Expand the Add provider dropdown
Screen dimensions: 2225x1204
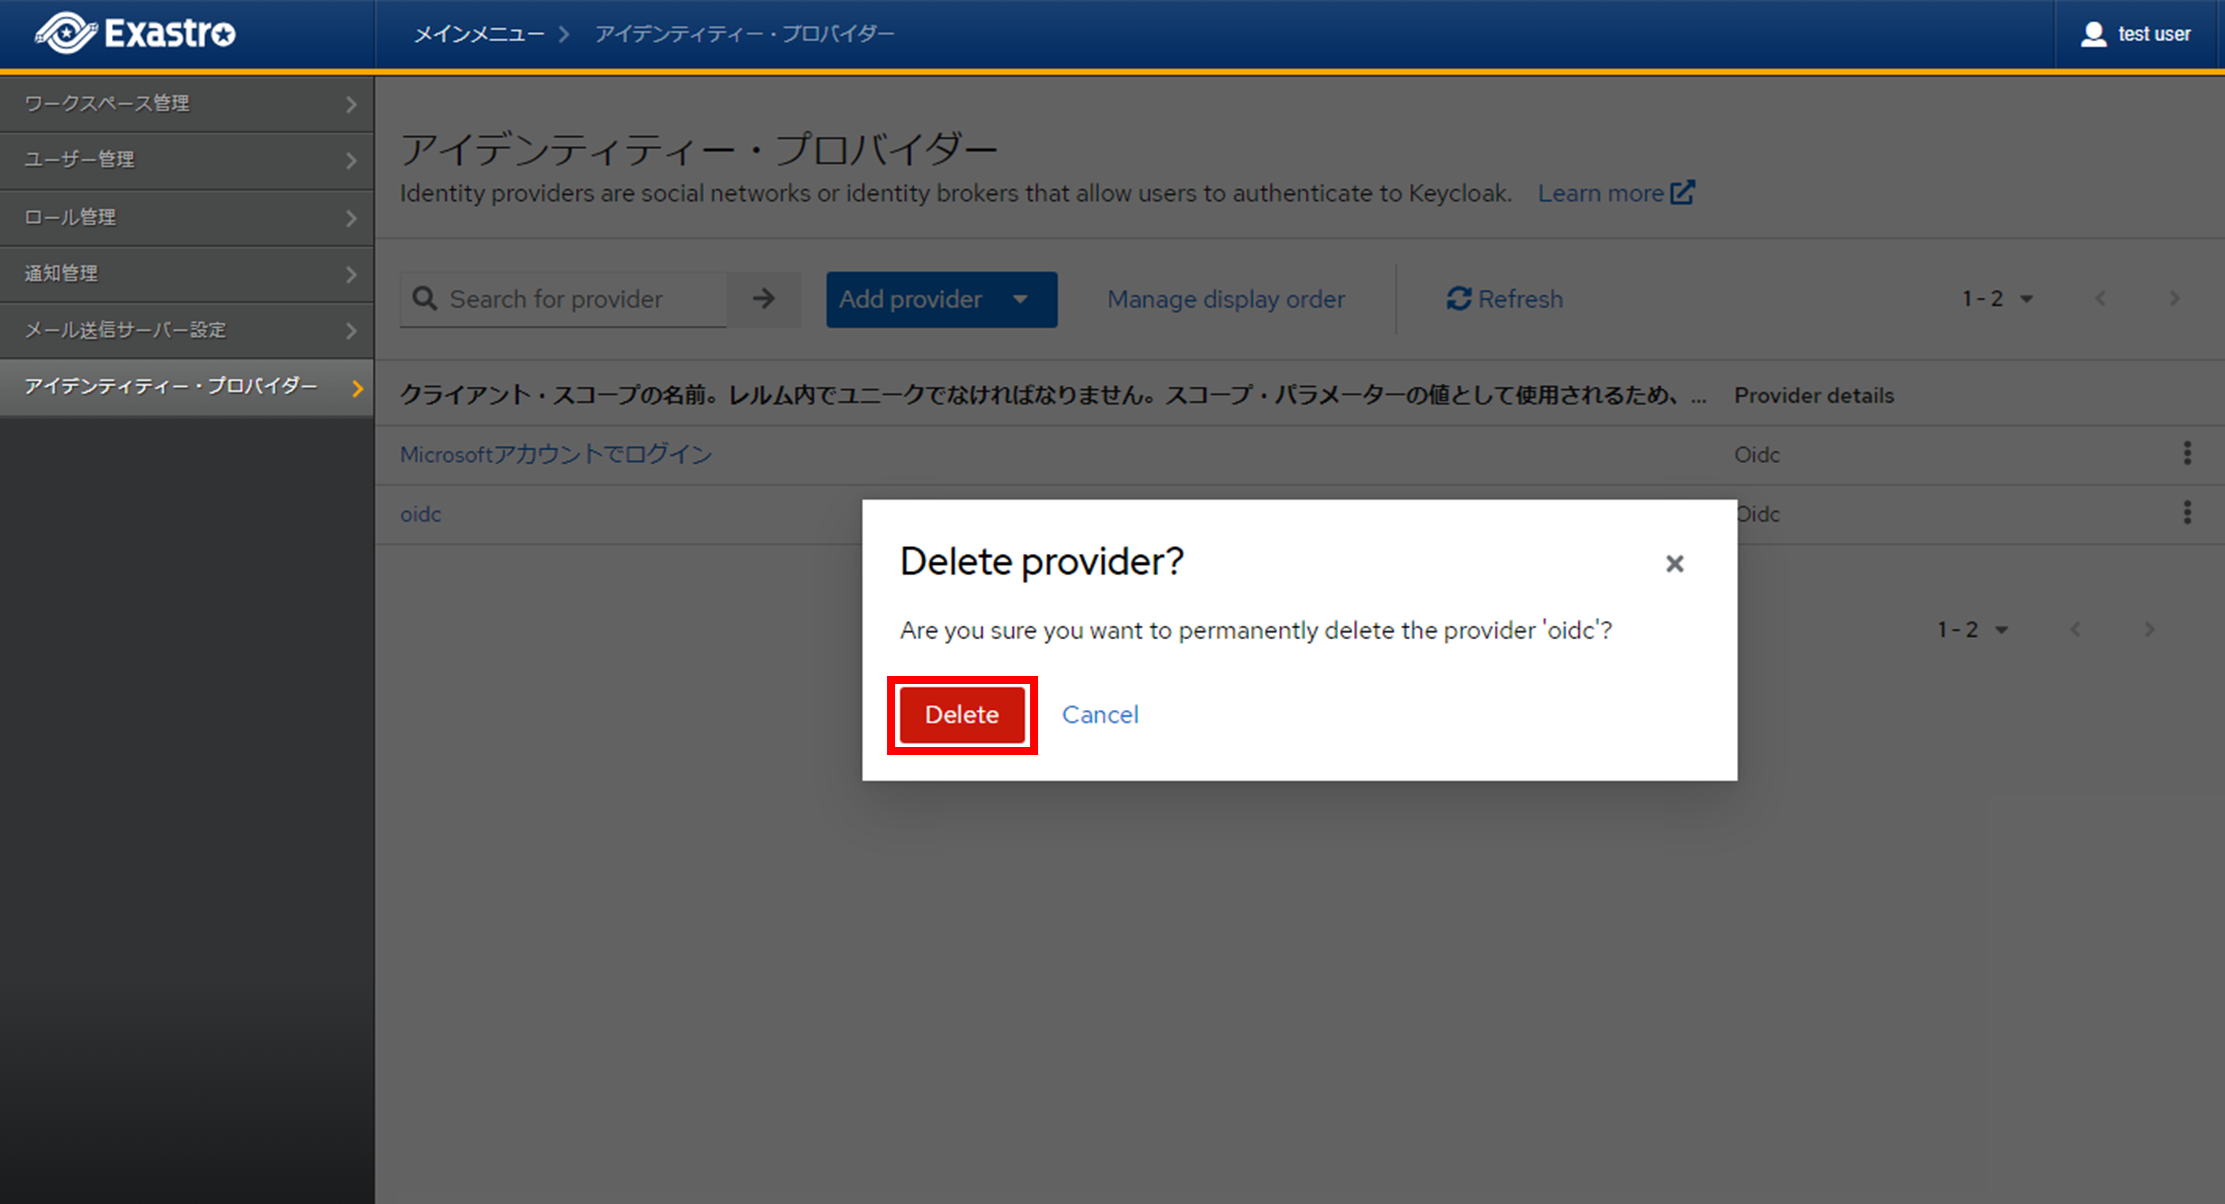click(941, 299)
